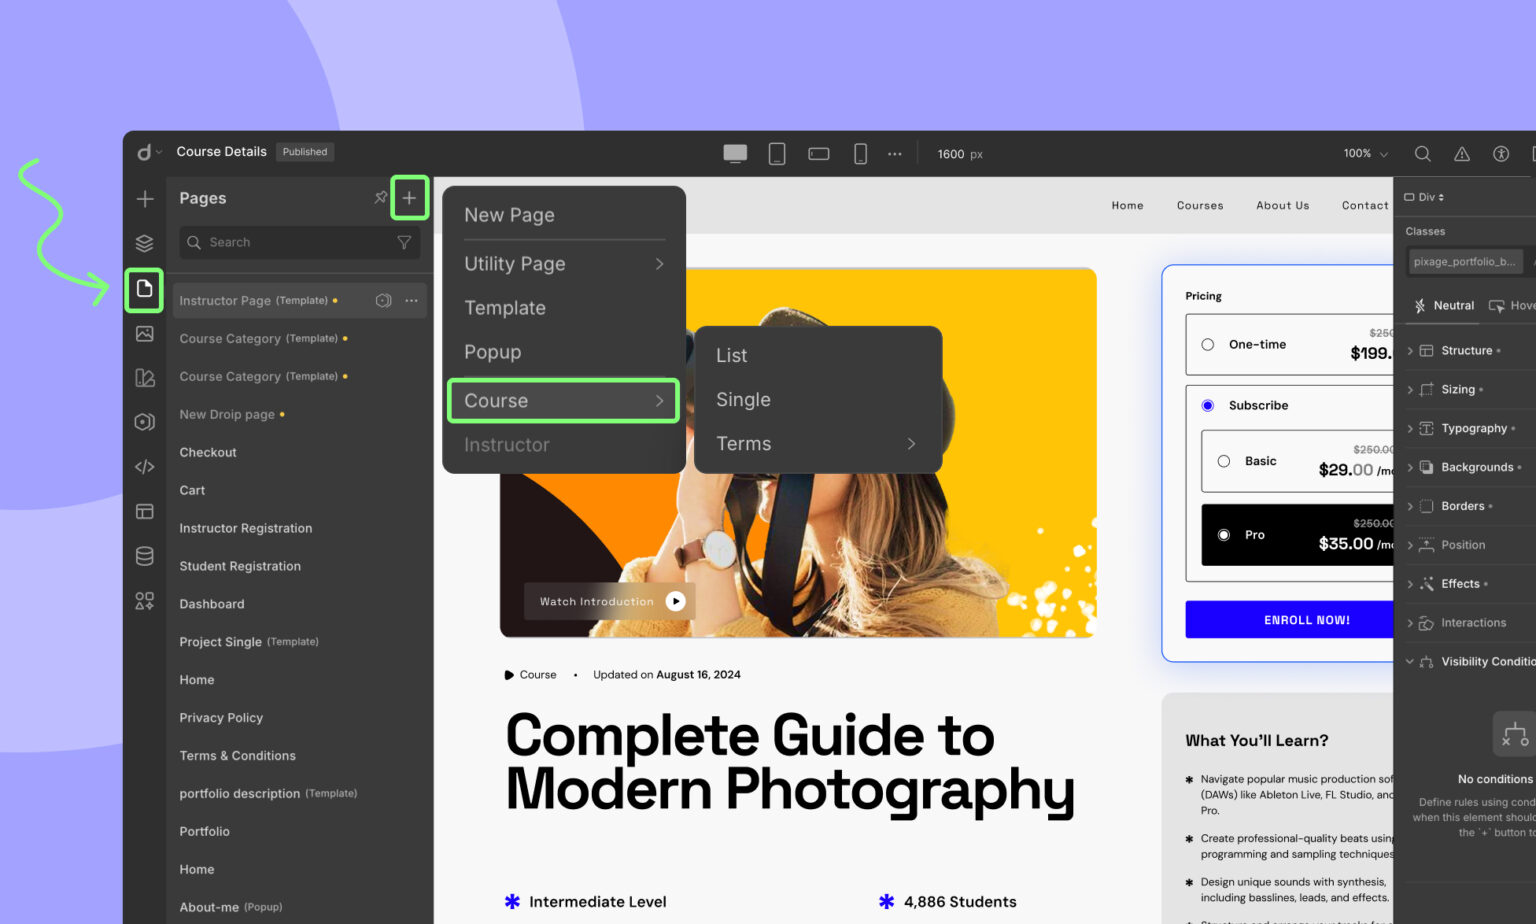Select the Pro plan radio button
This screenshot has width=1536, height=924.
coord(1224,535)
